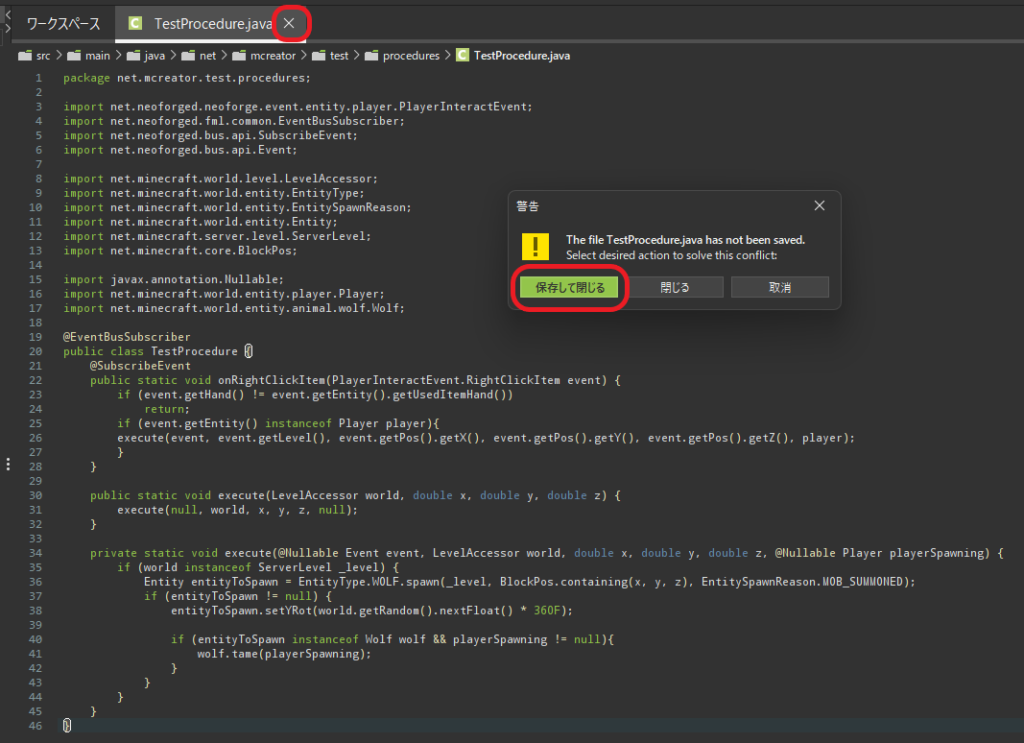
Task: Click the net folder icon in breadcrumb
Action: [x=187, y=56]
